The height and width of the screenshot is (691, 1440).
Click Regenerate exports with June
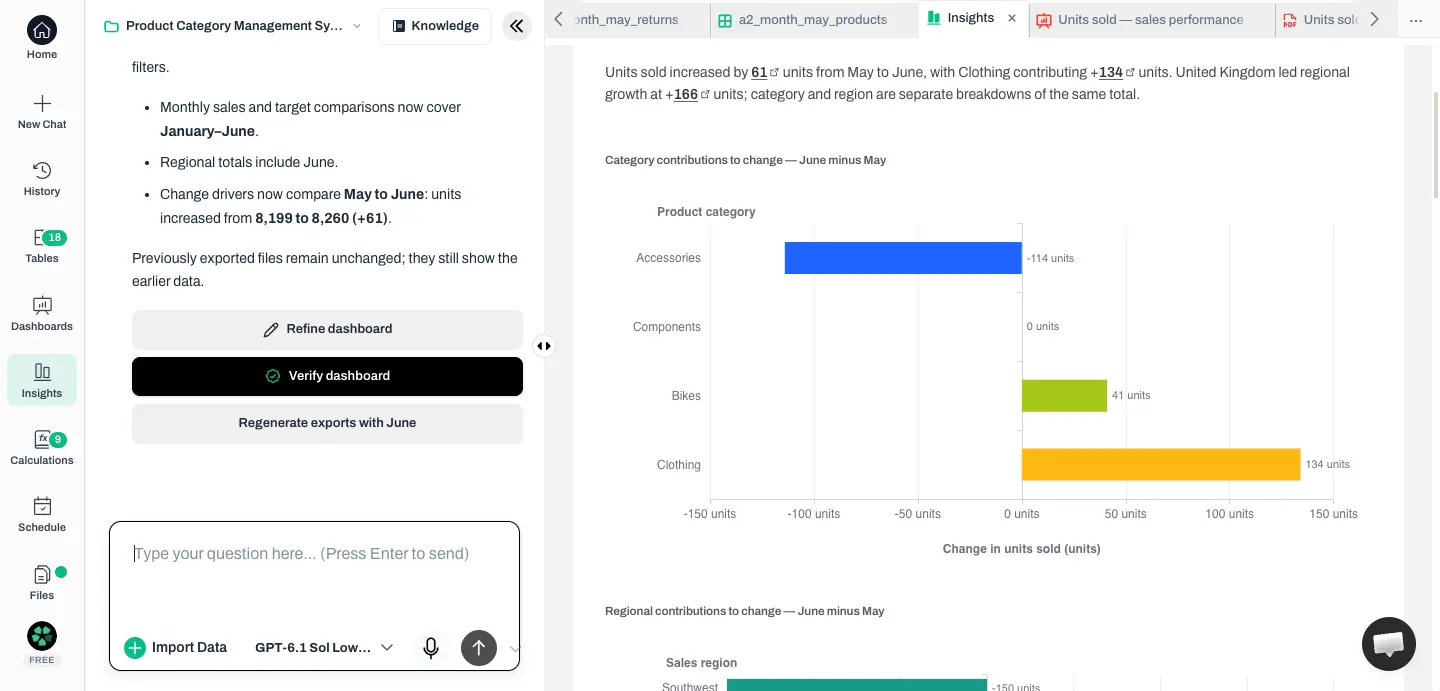[x=327, y=423]
